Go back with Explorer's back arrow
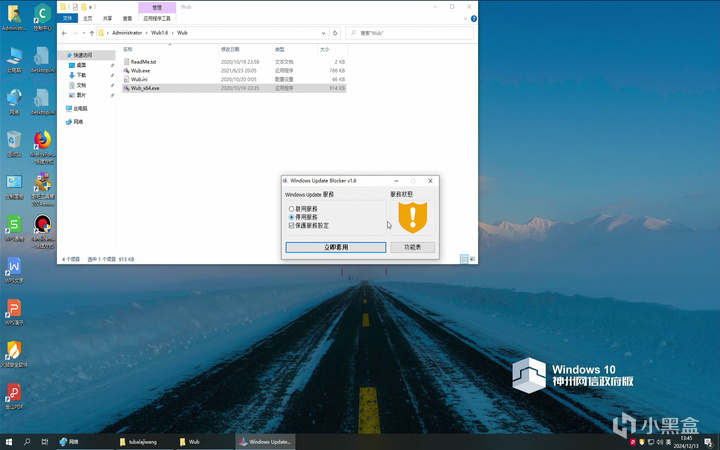This screenshot has height=450, width=720. 64,33
